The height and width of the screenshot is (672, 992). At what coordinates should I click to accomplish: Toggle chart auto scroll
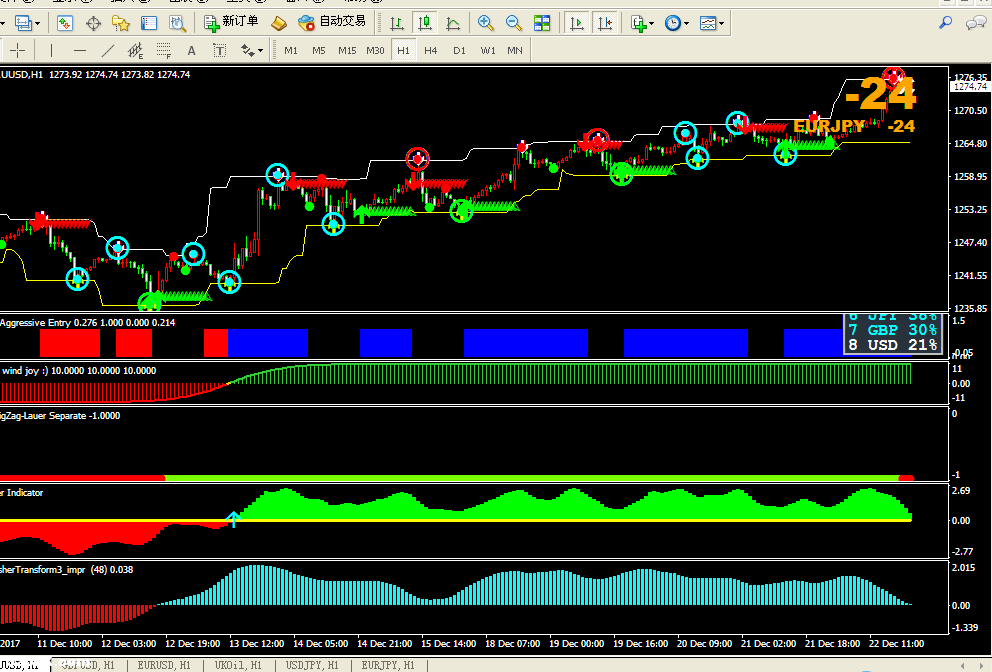click(x=576, y=24)
